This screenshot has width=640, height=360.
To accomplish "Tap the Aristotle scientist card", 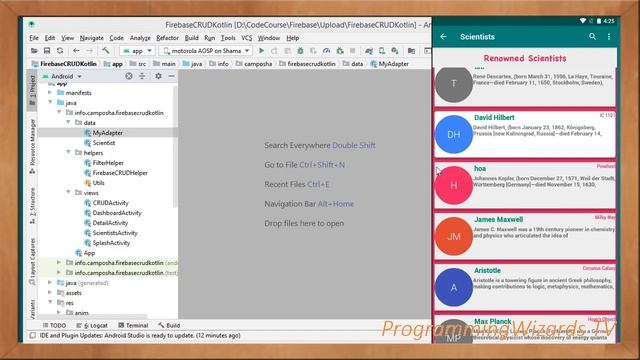I will point(525,287).
